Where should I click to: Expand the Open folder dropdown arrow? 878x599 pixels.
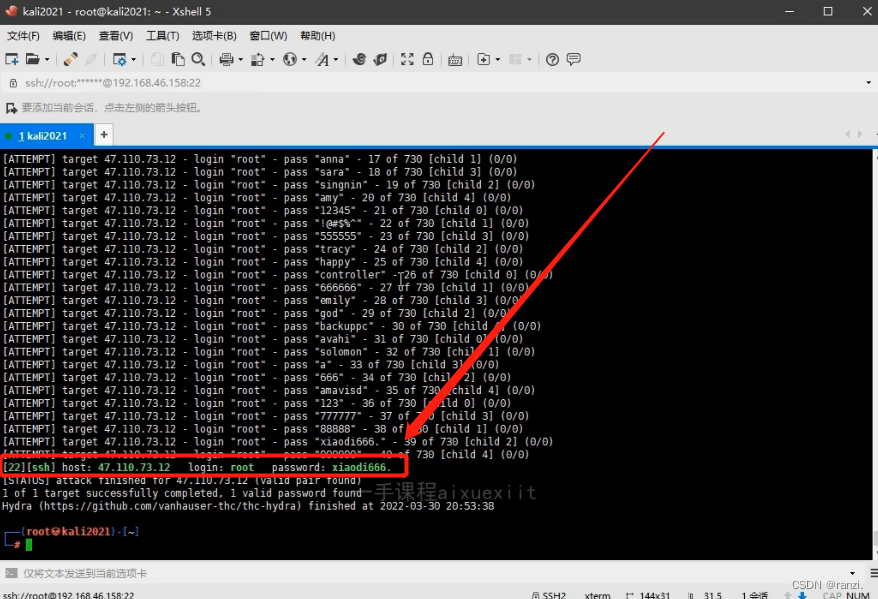coord(47,59)
